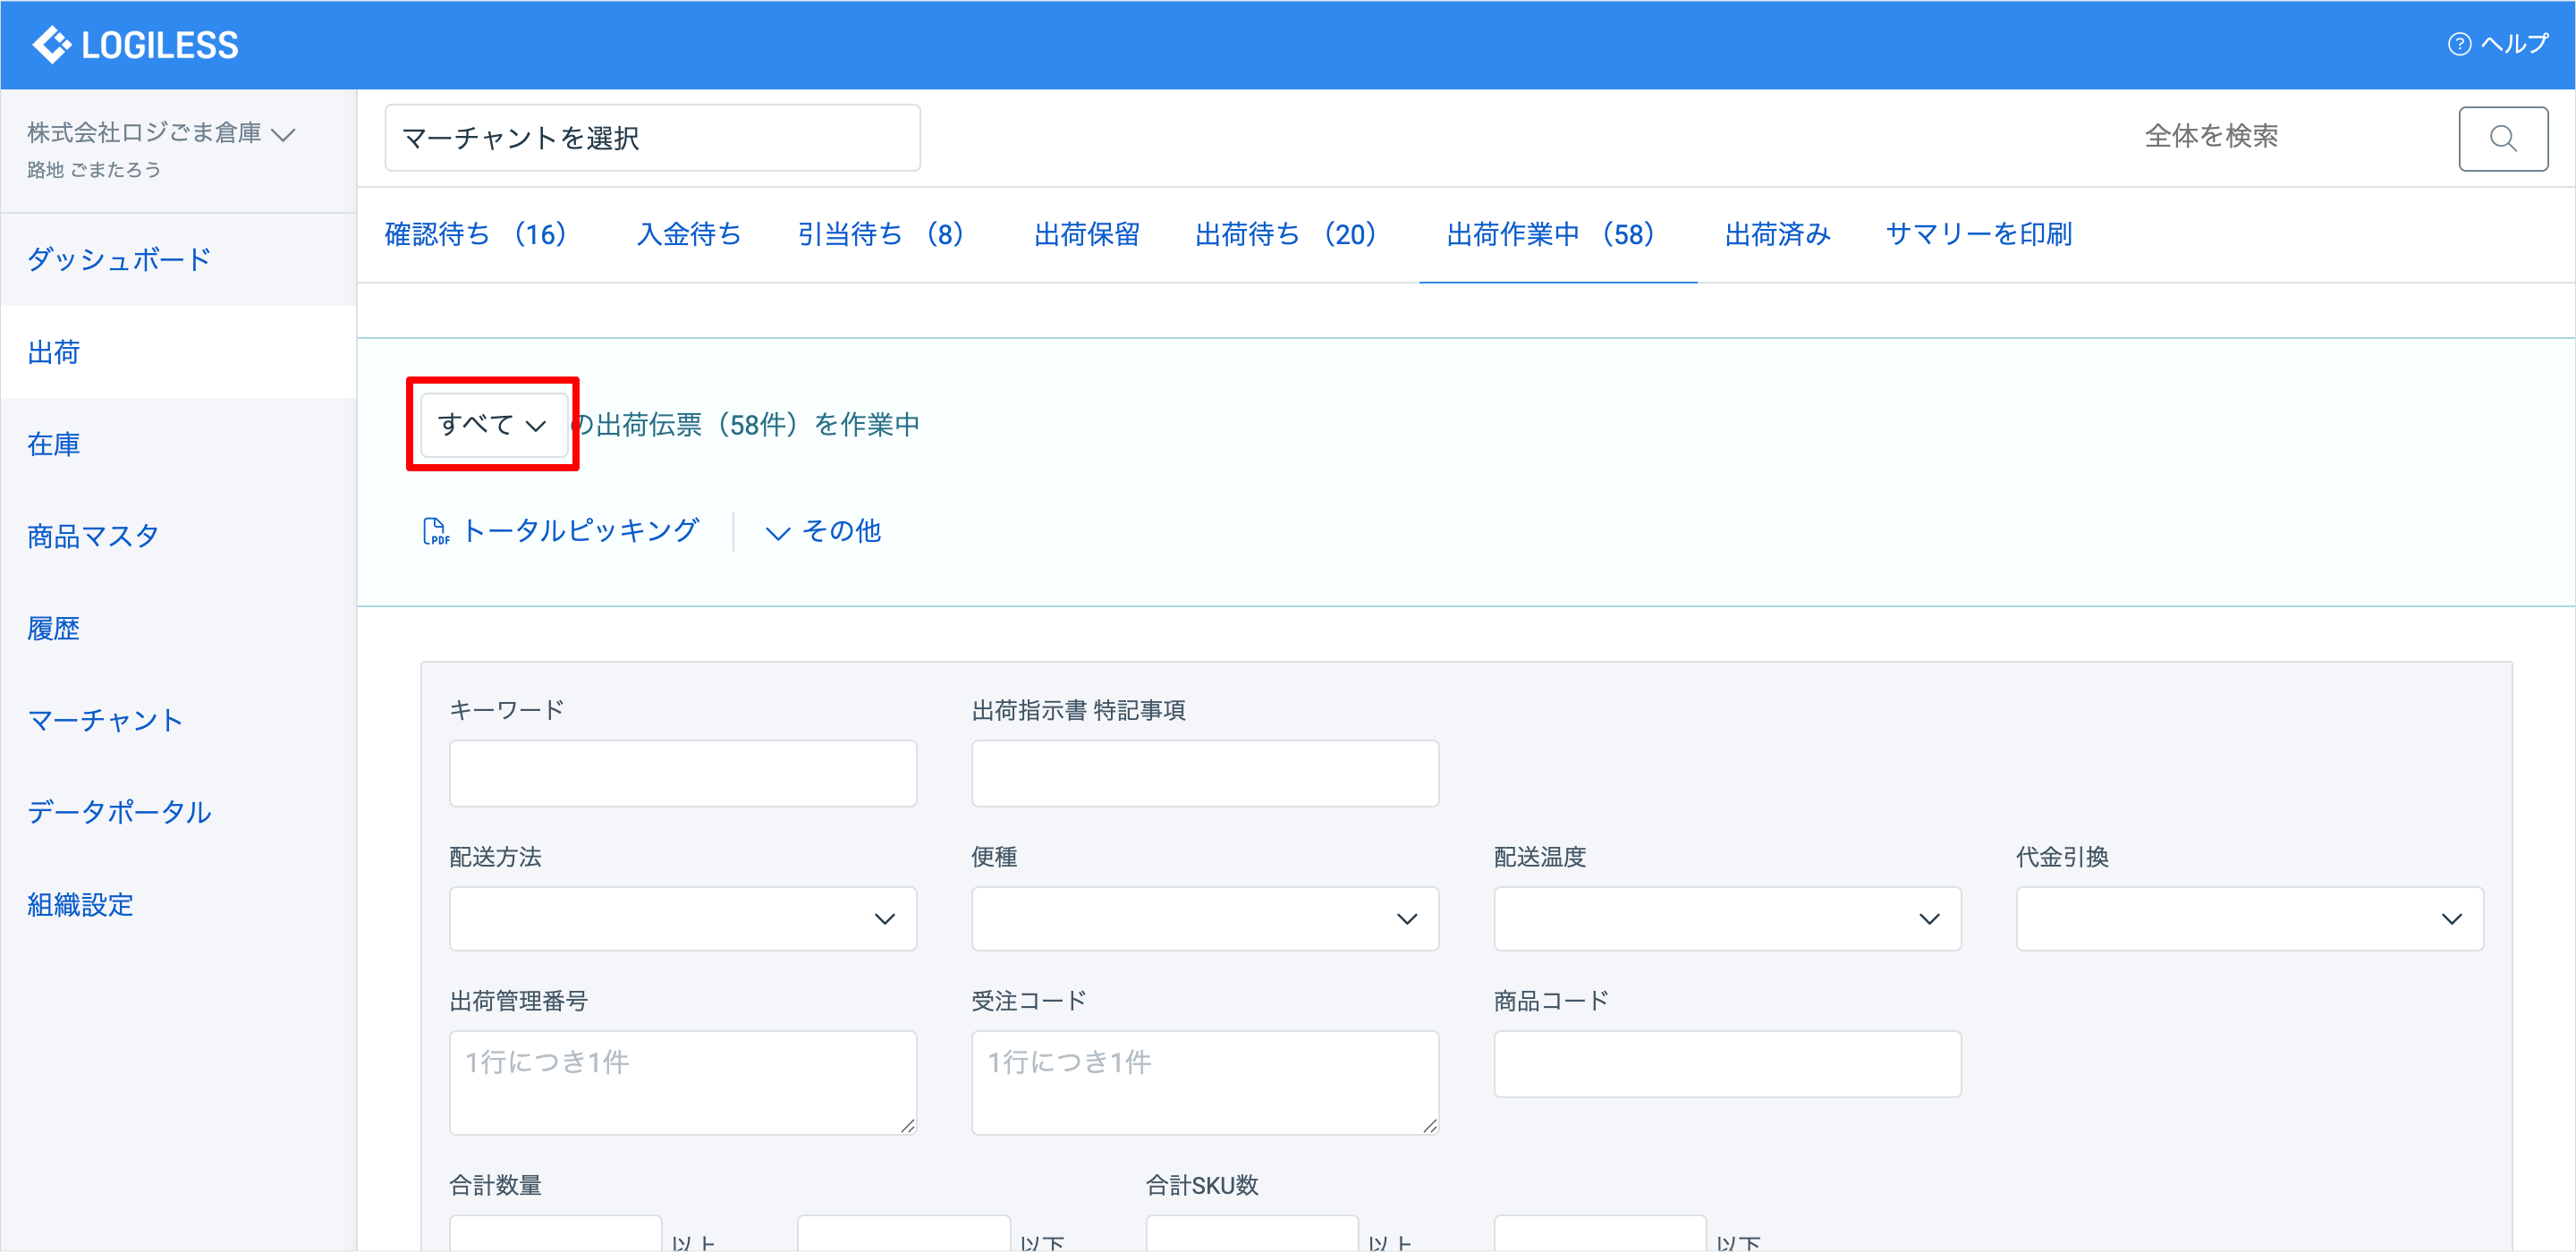This screenshot has width=2576, height=1252.
Task: Click the magnifier search button
Action: pyautogui.click(x=2502, y=138)
